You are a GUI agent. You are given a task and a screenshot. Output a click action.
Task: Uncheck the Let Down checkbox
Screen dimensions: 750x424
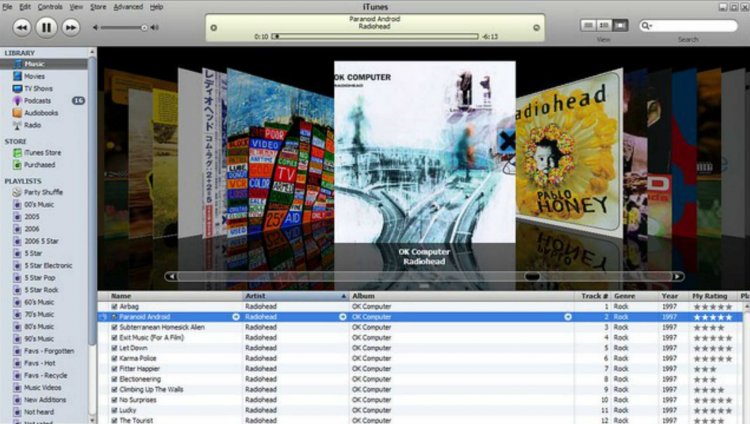[114, 348]
